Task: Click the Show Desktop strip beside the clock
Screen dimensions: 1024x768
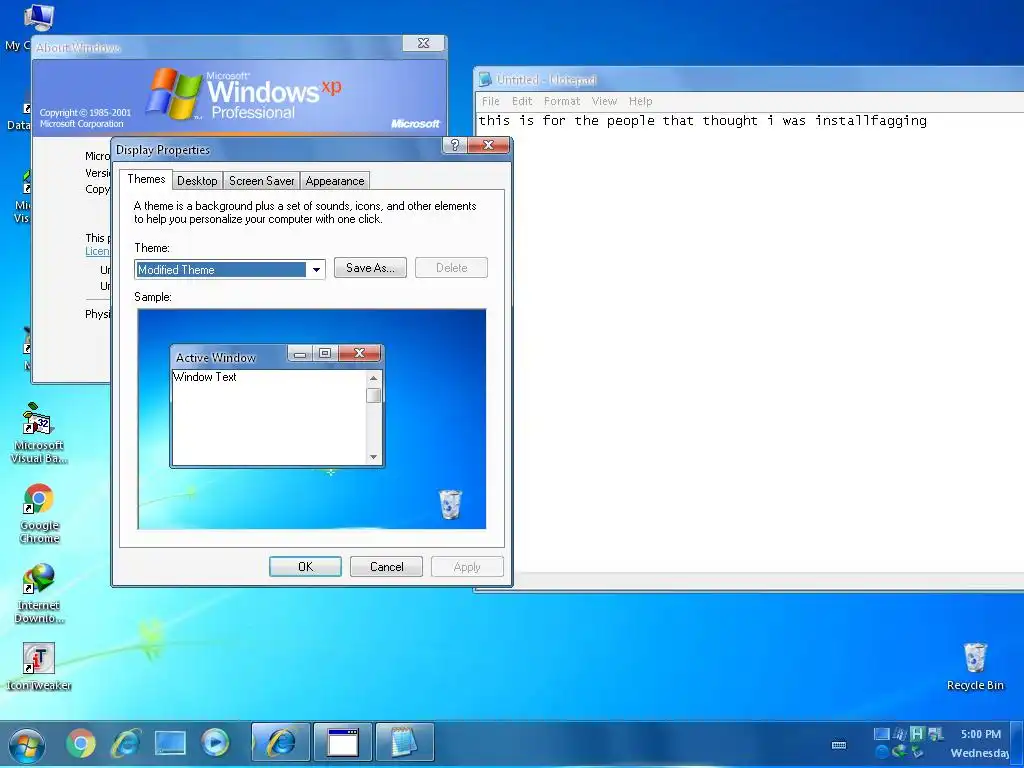Action: click(1017, 744)
